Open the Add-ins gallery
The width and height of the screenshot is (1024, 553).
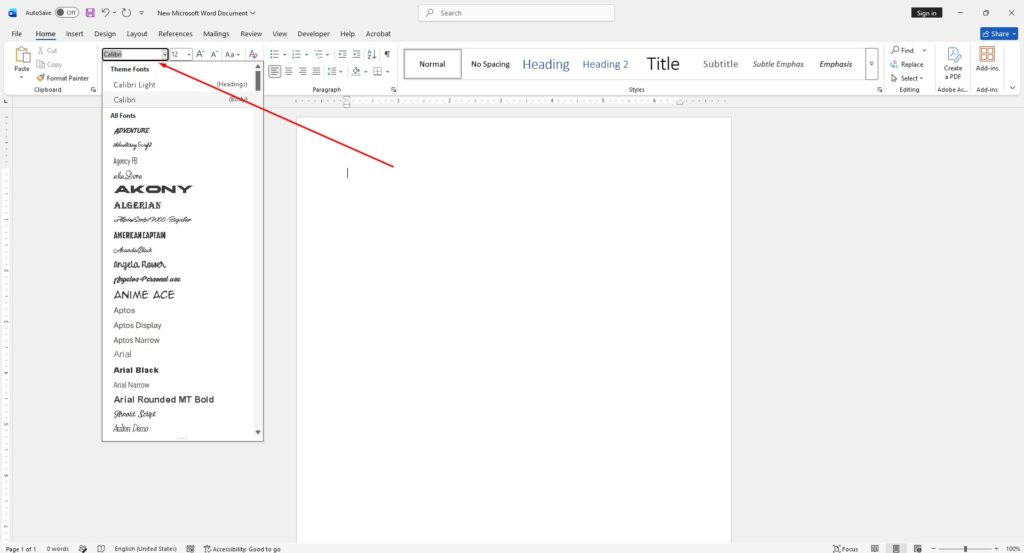click(987, 59)
